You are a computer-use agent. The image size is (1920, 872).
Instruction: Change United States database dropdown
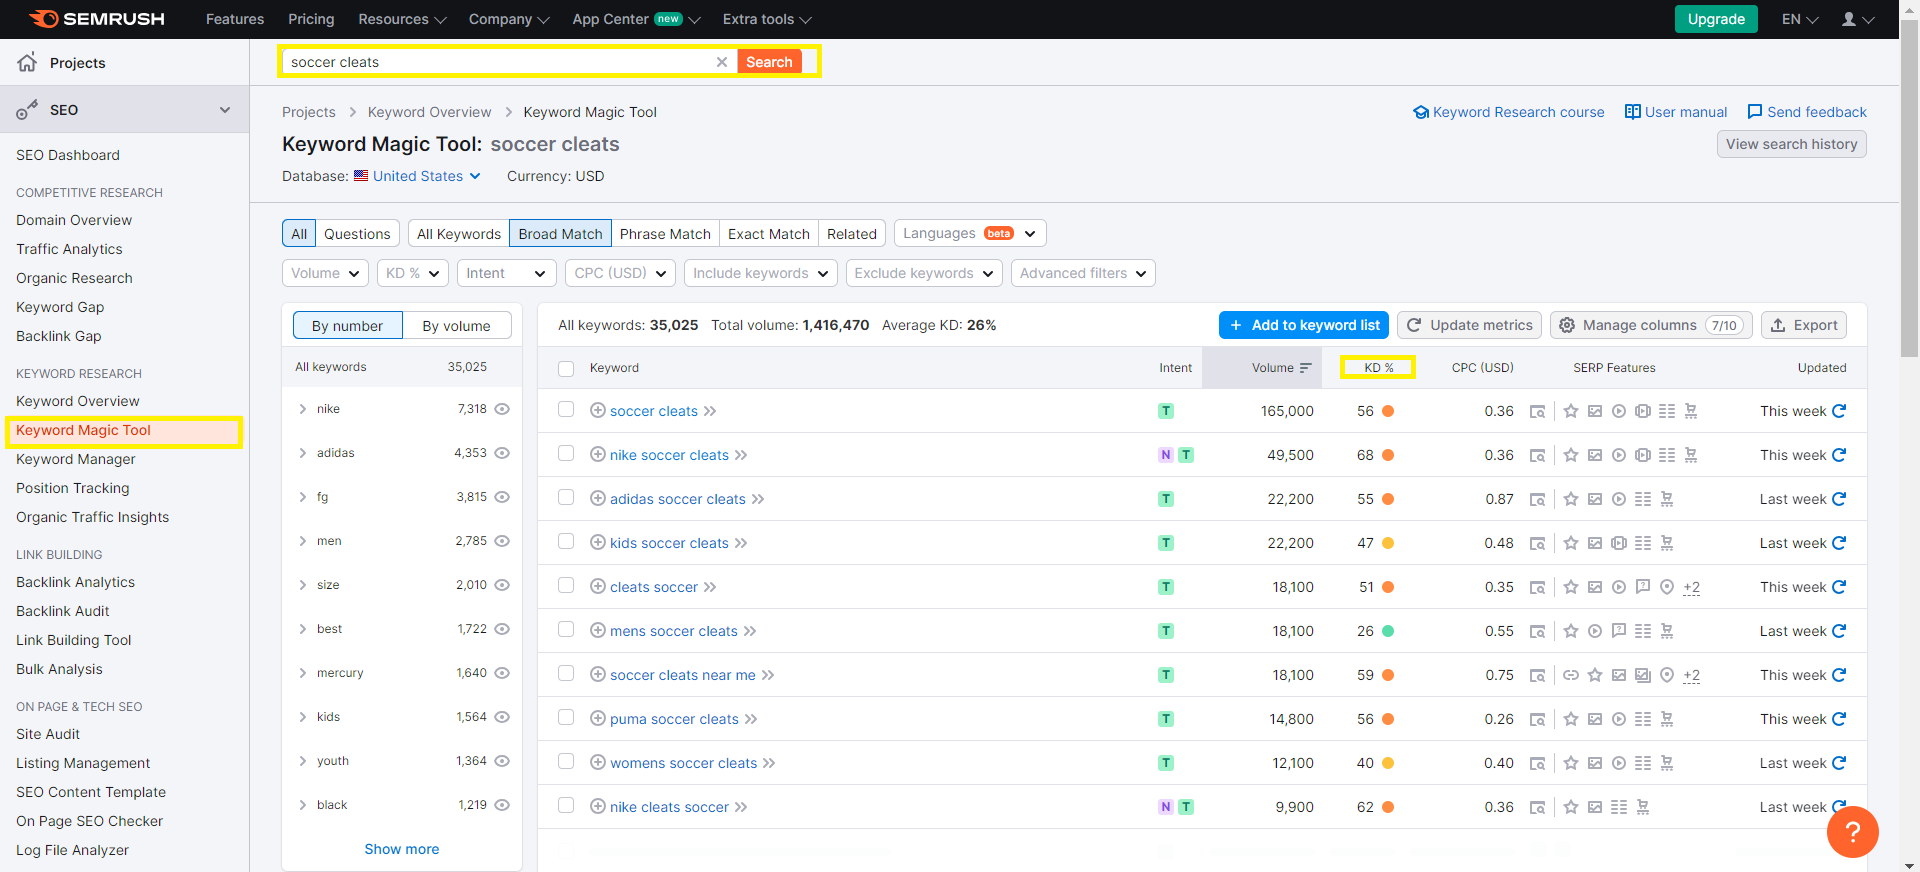tap(417, 176)
